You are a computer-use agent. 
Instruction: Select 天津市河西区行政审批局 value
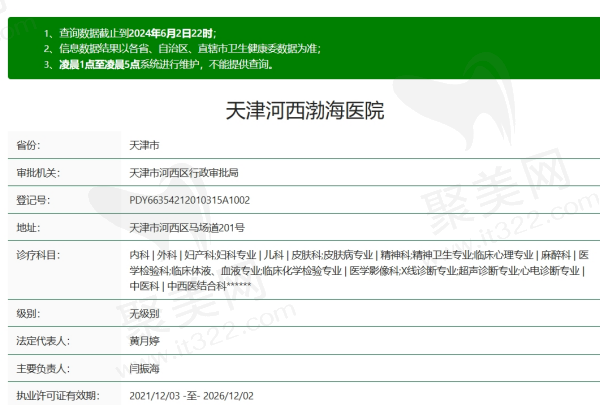pos(184,173)
